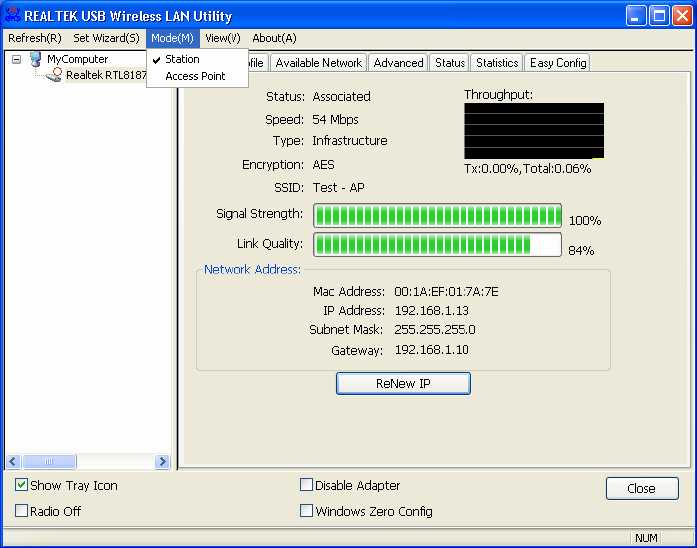Screen dimensions: 697x548
Task: Open the About(A) menu
Action: (x=274, y=38)
